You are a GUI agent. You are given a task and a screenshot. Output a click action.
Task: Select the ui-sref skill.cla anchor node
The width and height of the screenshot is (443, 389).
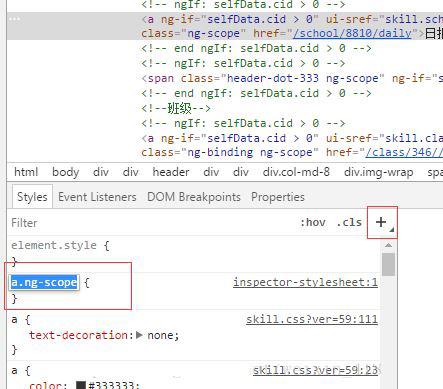pyautogui.click(x=292, y=145)
